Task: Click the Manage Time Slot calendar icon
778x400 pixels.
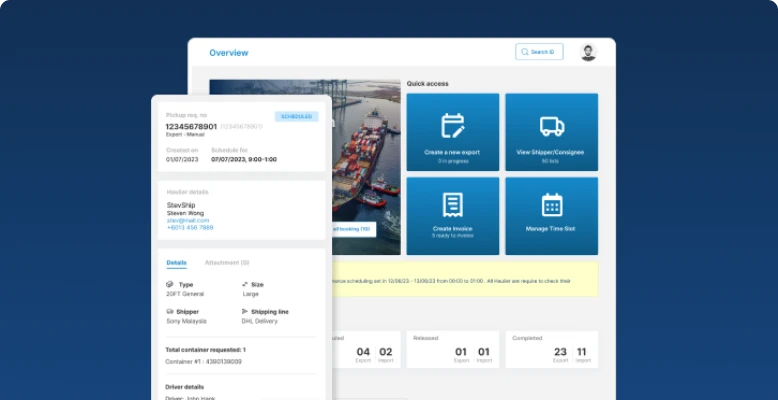Action: click(x=552, y=205)
